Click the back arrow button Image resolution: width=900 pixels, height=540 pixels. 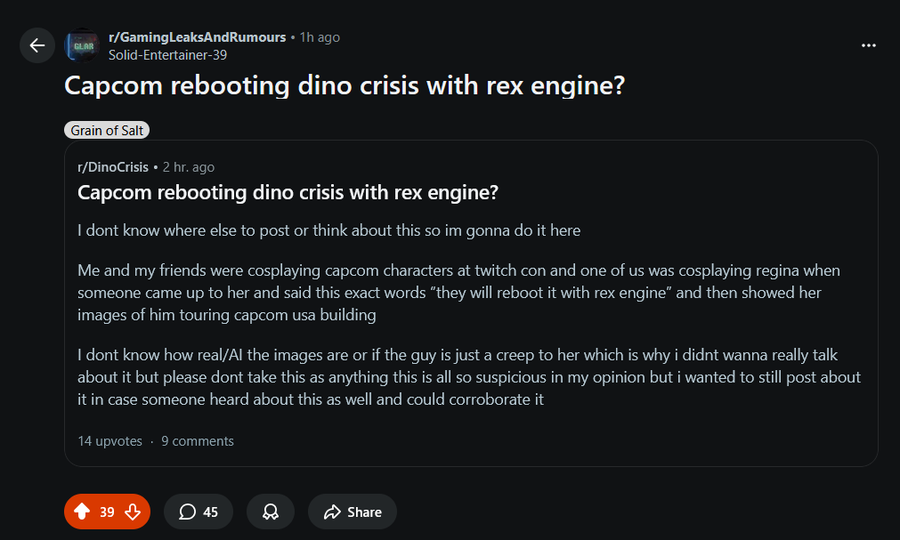pyautogui.click(x=37, y=45)
